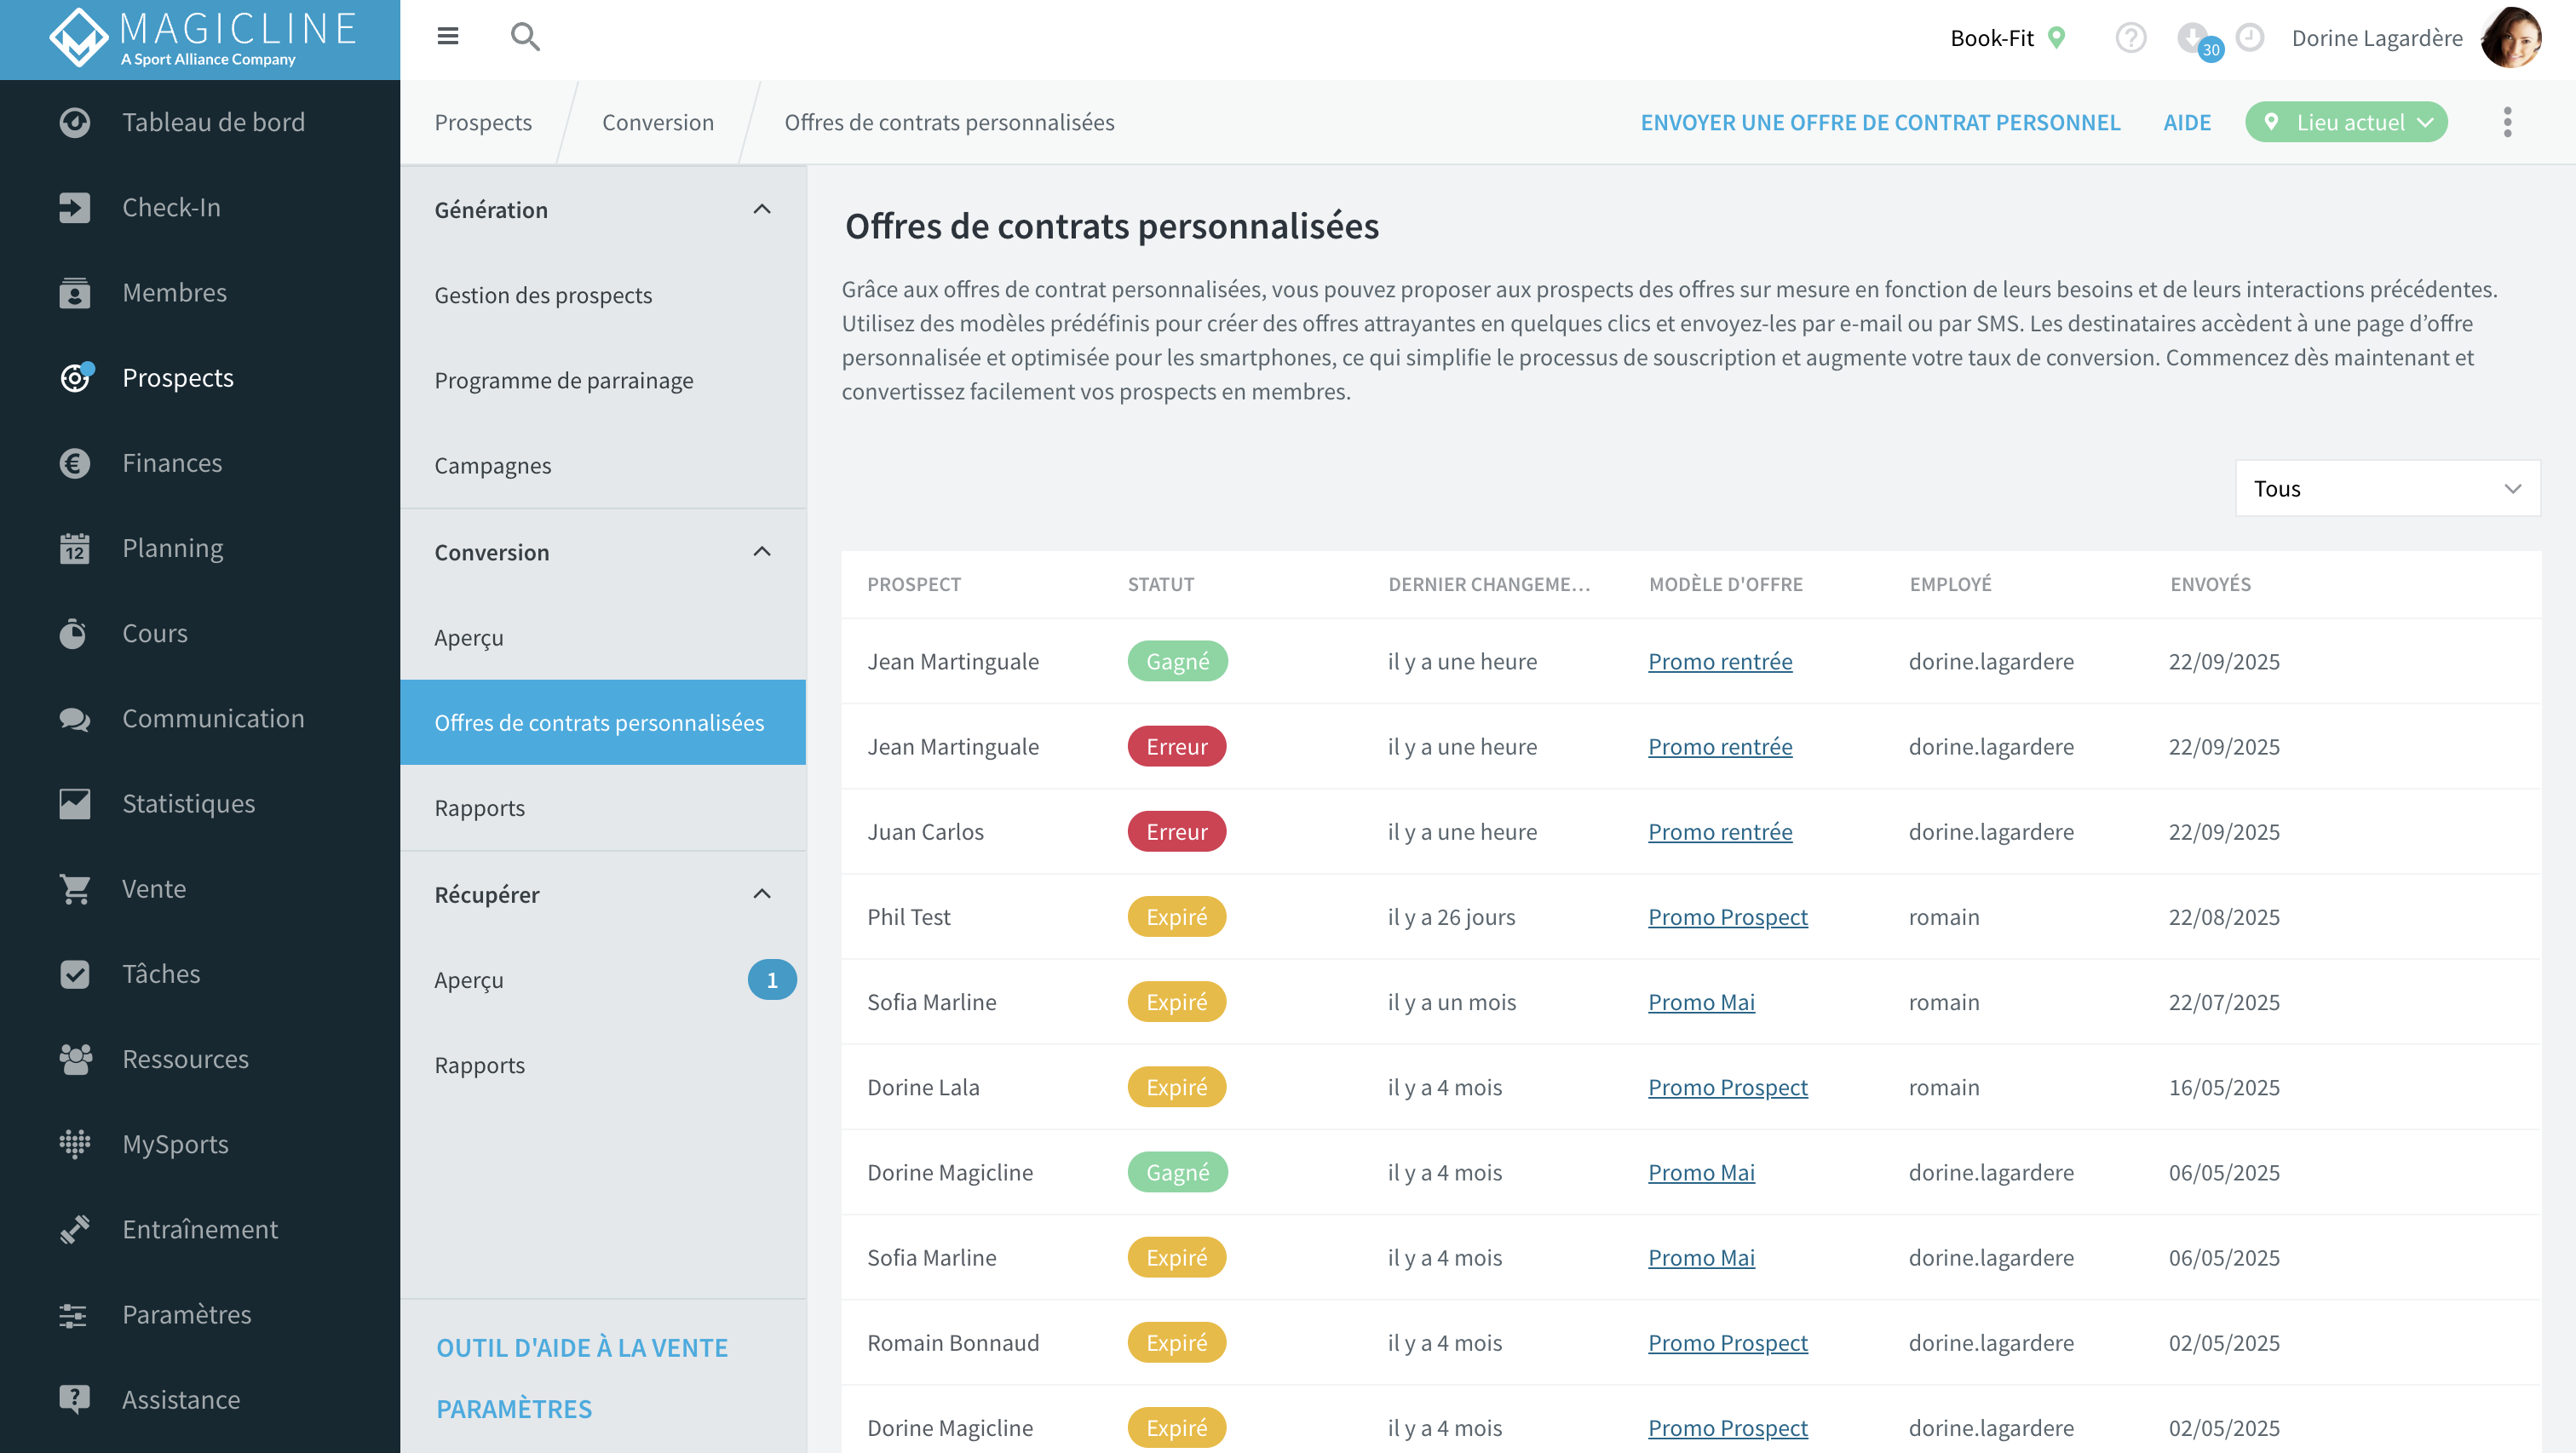2576x1453 pixels.
Task: Open Statistiques chart icon
Action: pos(74,803)
